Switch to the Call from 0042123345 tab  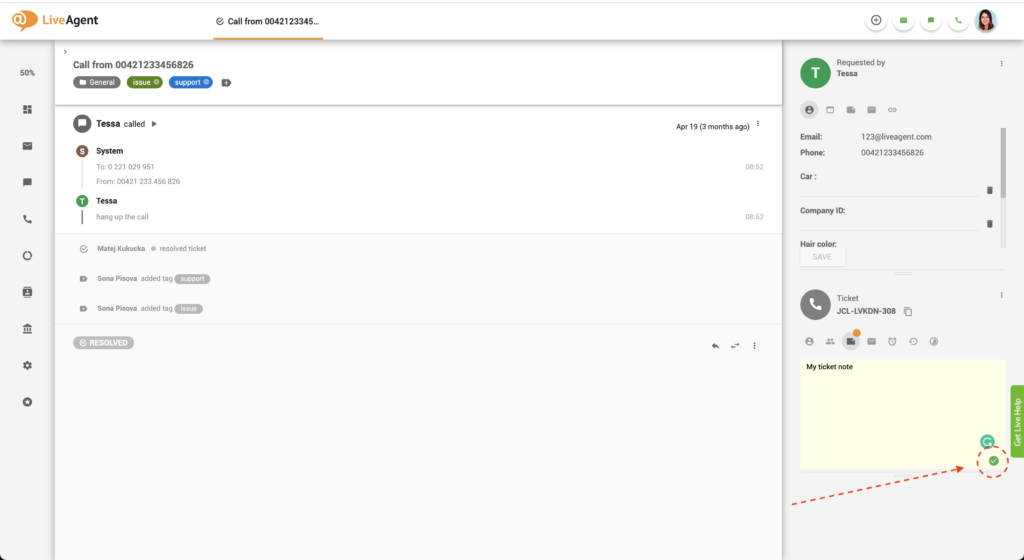268,20
